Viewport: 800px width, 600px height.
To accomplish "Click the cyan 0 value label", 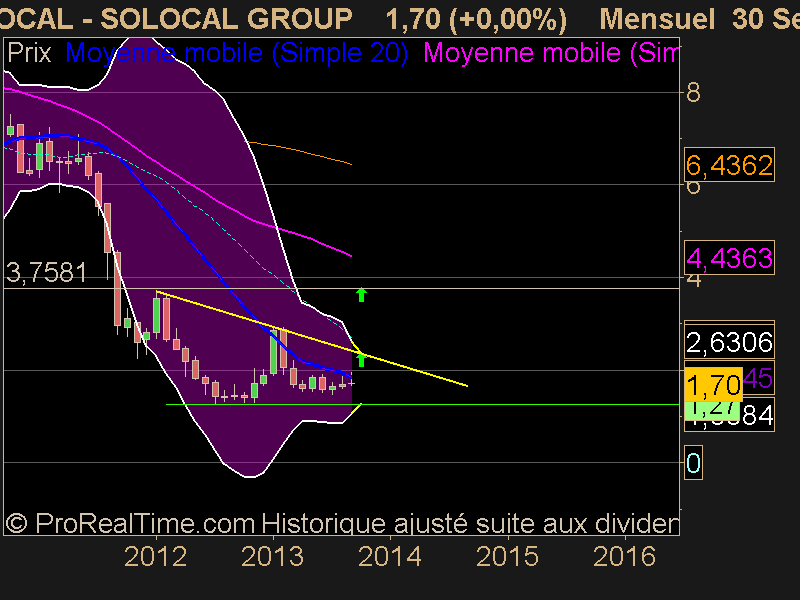I will (693, 463).
